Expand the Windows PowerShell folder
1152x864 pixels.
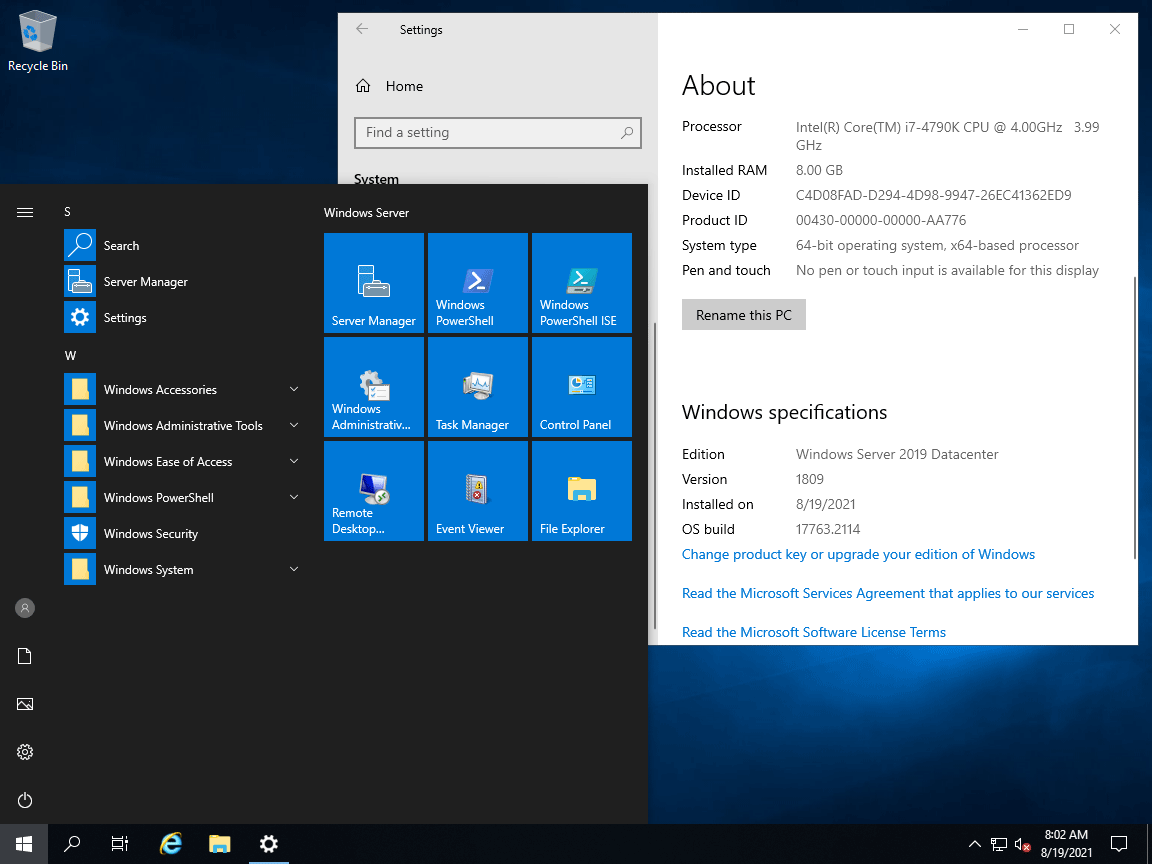coord(184,497)
